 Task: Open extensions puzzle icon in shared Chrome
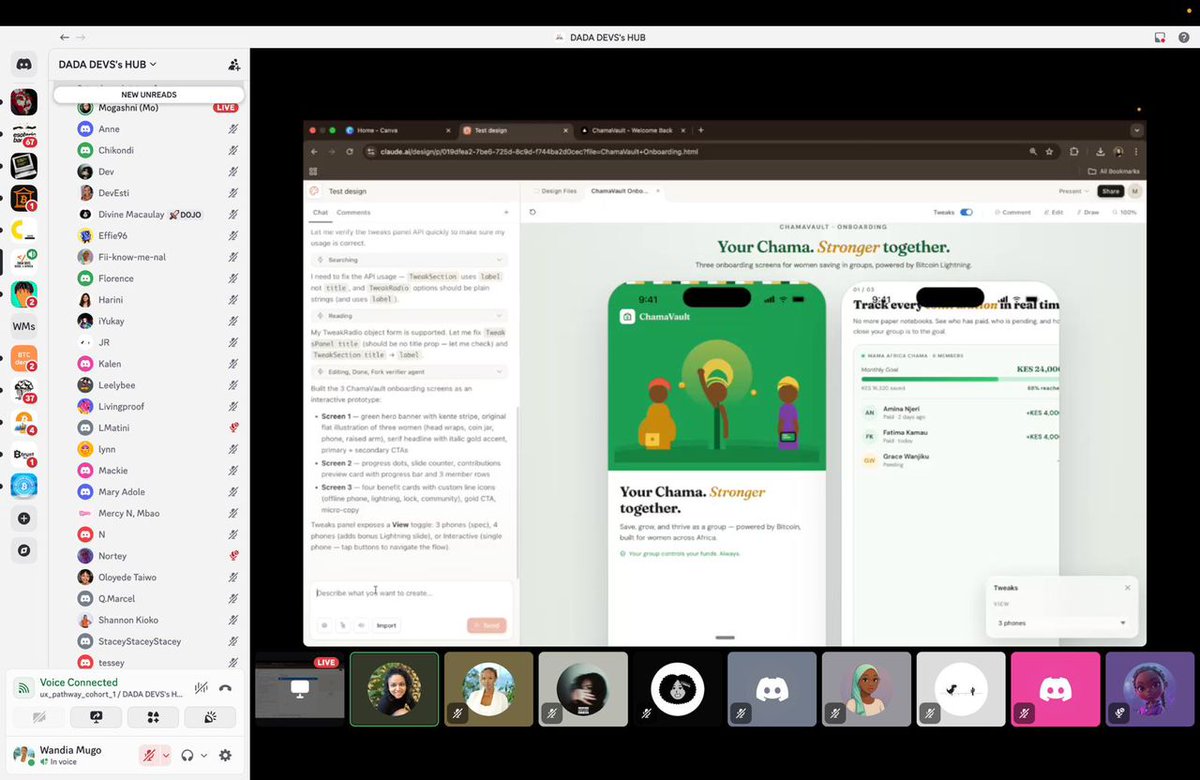coord(1075,152)
